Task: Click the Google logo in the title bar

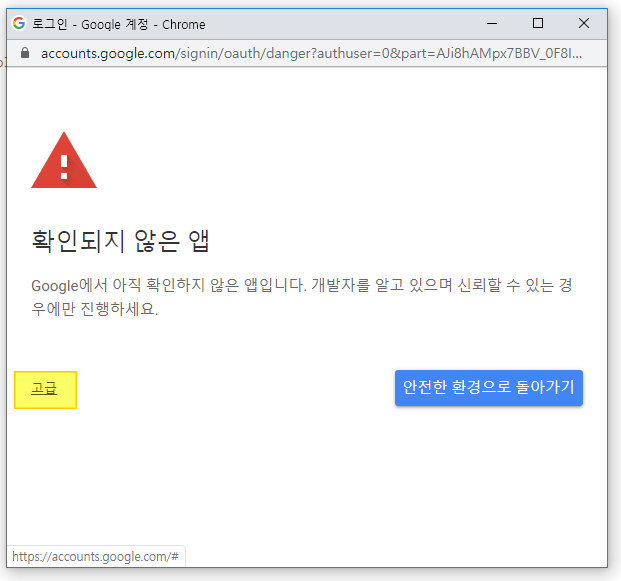Action: (19, 23)
